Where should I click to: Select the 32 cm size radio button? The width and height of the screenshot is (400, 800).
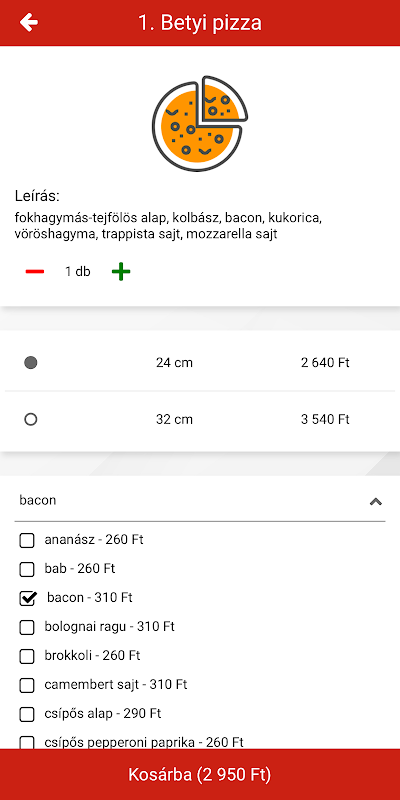31,419
